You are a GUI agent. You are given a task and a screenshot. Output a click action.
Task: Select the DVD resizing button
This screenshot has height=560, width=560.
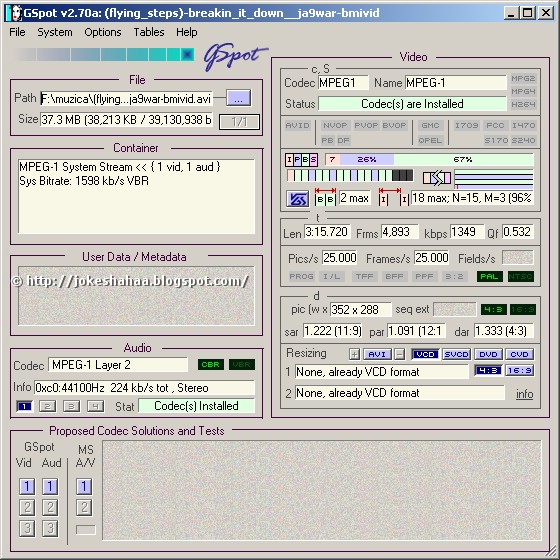488,354
